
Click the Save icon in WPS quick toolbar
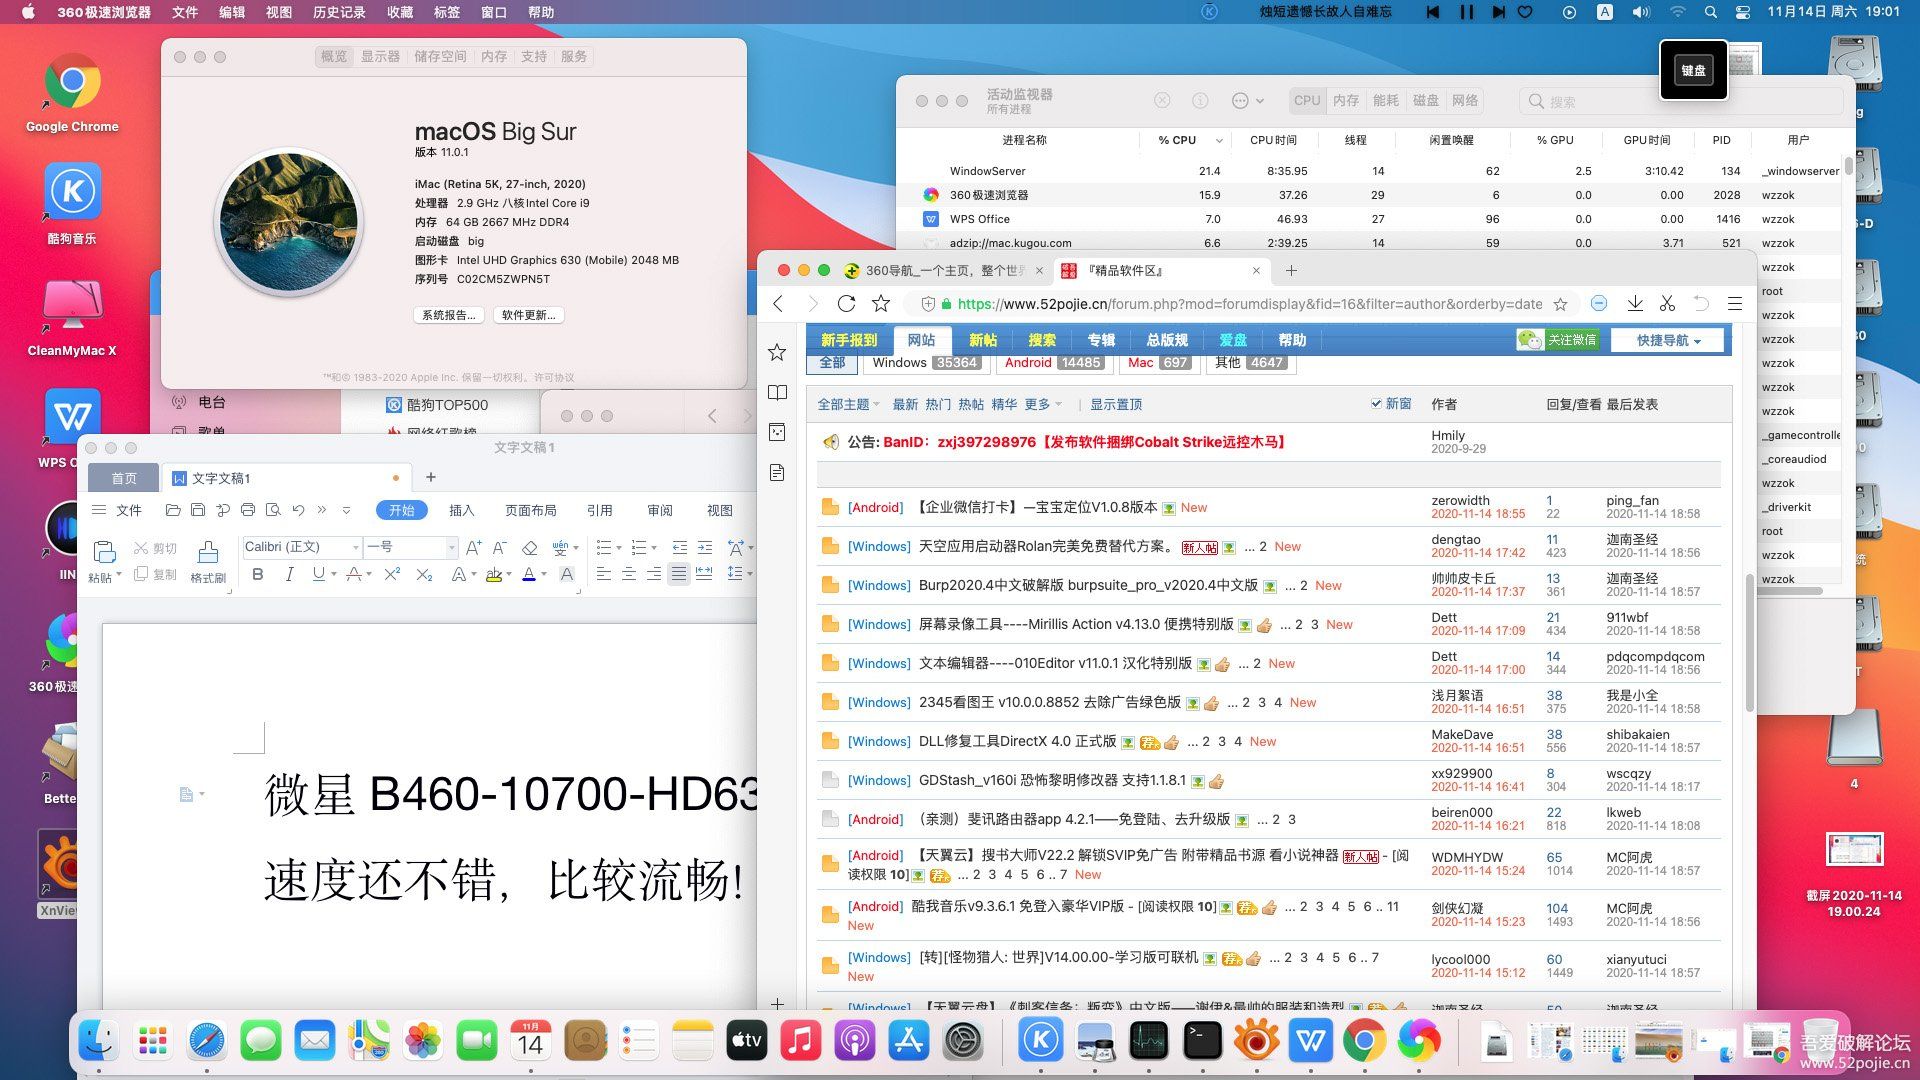coord(198,510)
